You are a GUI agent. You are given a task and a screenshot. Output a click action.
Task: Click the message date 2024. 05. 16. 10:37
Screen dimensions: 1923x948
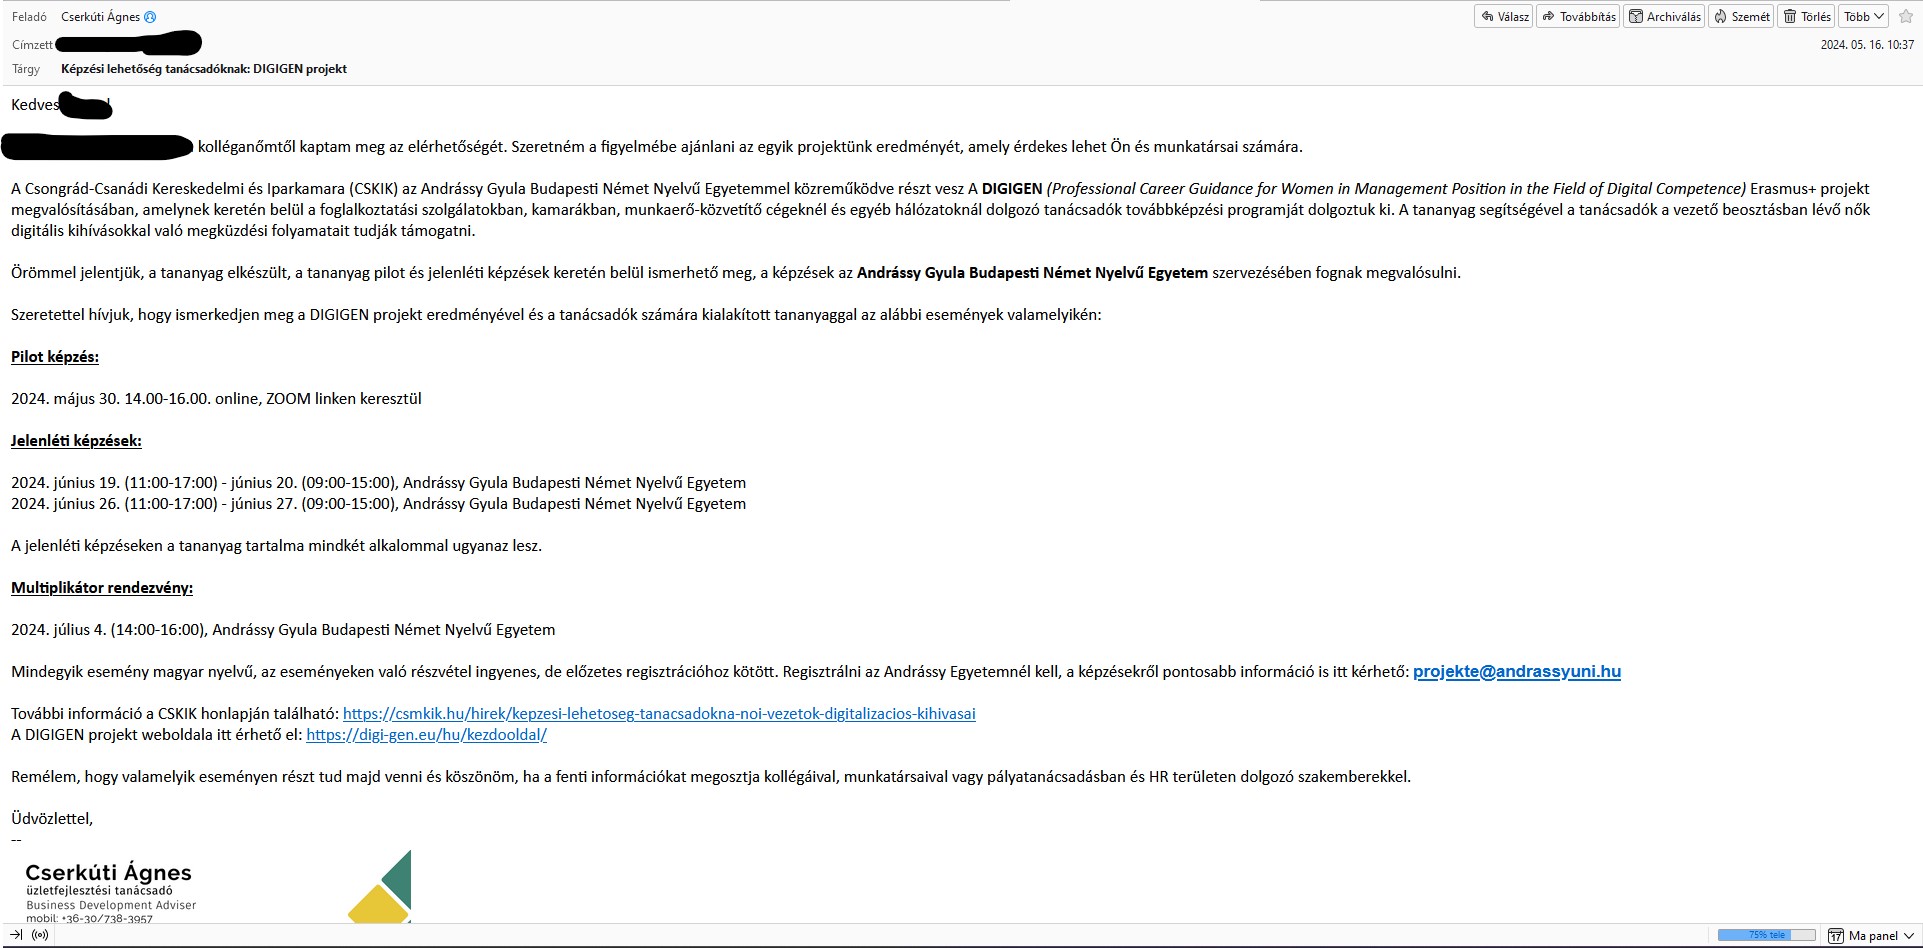(1867, 45)
